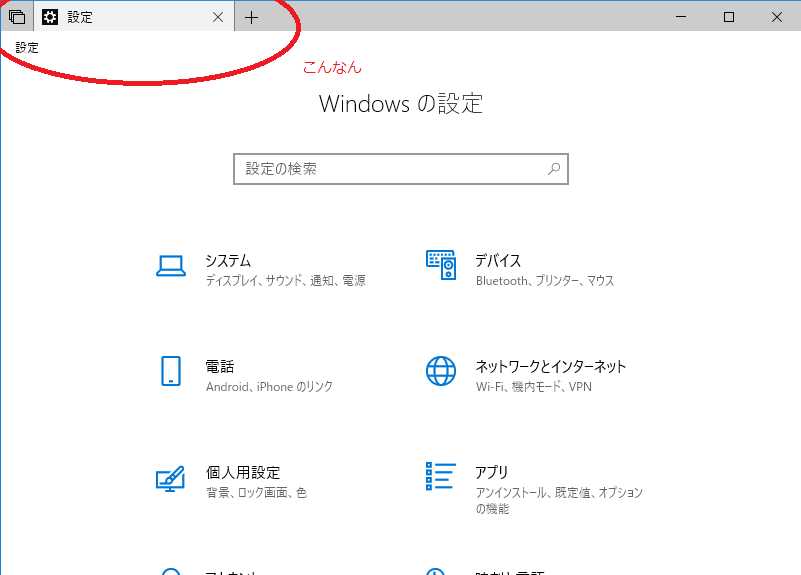Click the アンインストール、既定値、オプションの機能 description
801x575 pixels.
(559, 500)
